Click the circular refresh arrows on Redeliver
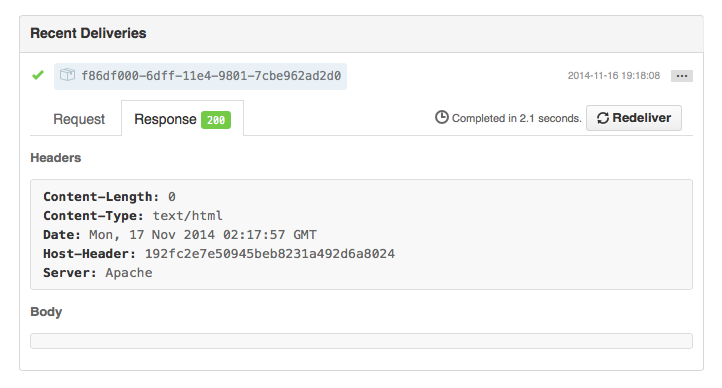Screen dimensions: 722x388 click(603, 118)
